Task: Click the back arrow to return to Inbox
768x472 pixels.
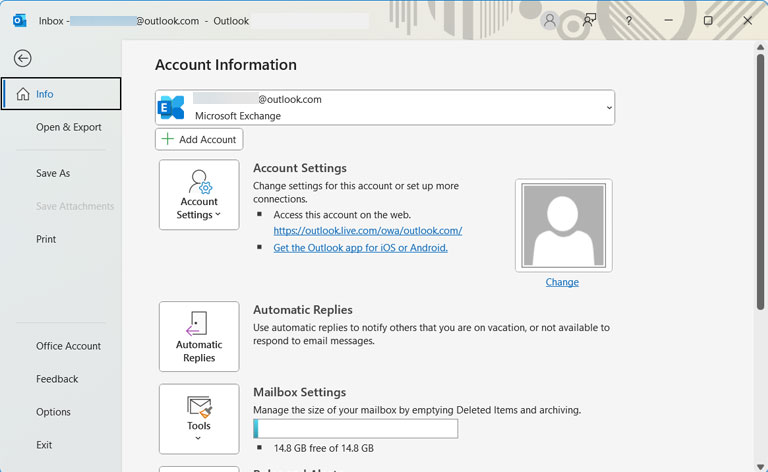Action: click(x=23, y=58)
